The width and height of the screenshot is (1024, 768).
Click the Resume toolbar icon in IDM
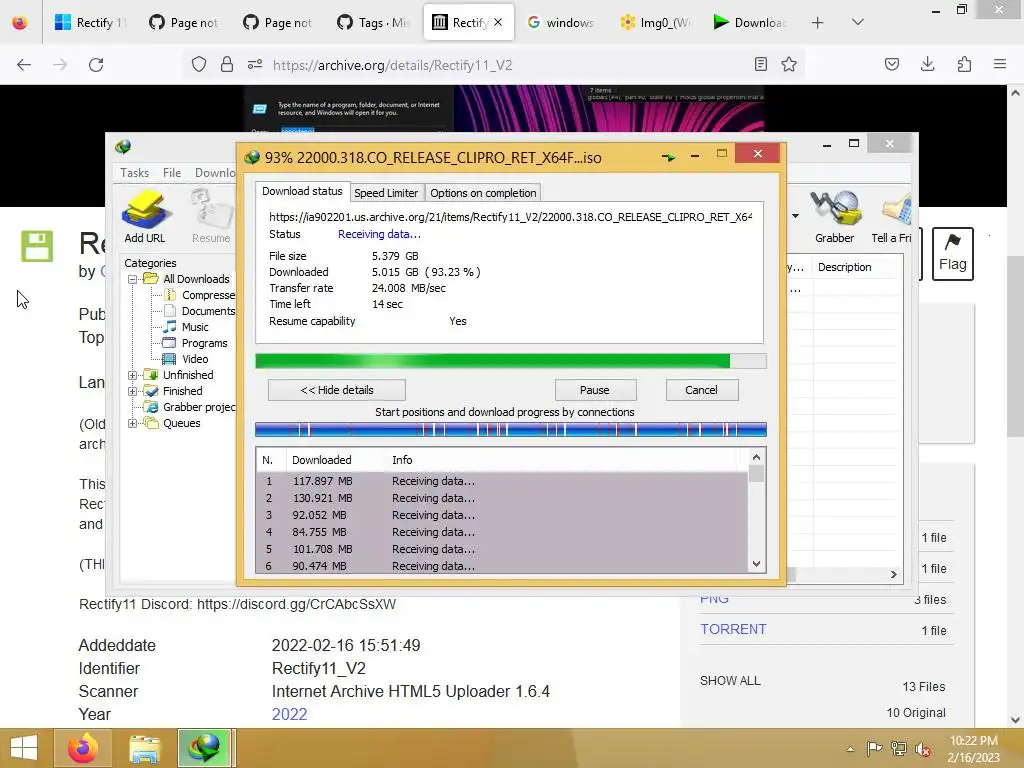point(211,216)
